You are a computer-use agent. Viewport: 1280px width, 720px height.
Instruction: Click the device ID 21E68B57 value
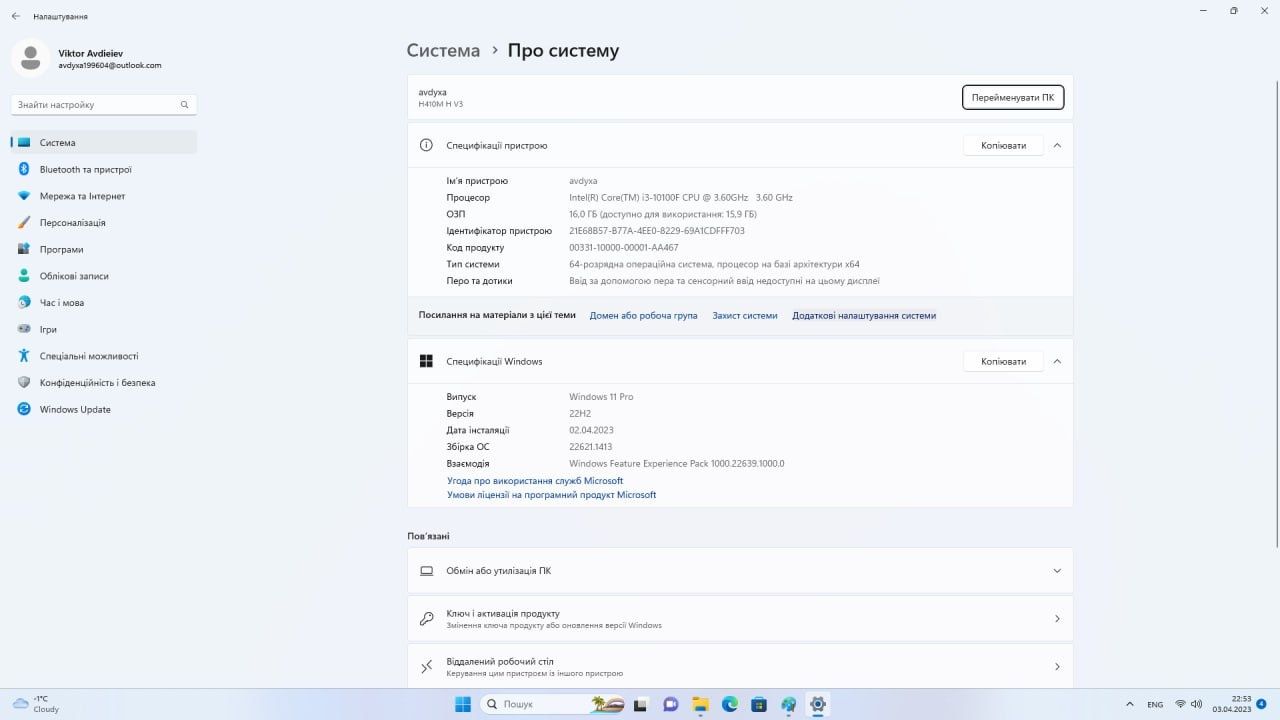coord(657,231)
